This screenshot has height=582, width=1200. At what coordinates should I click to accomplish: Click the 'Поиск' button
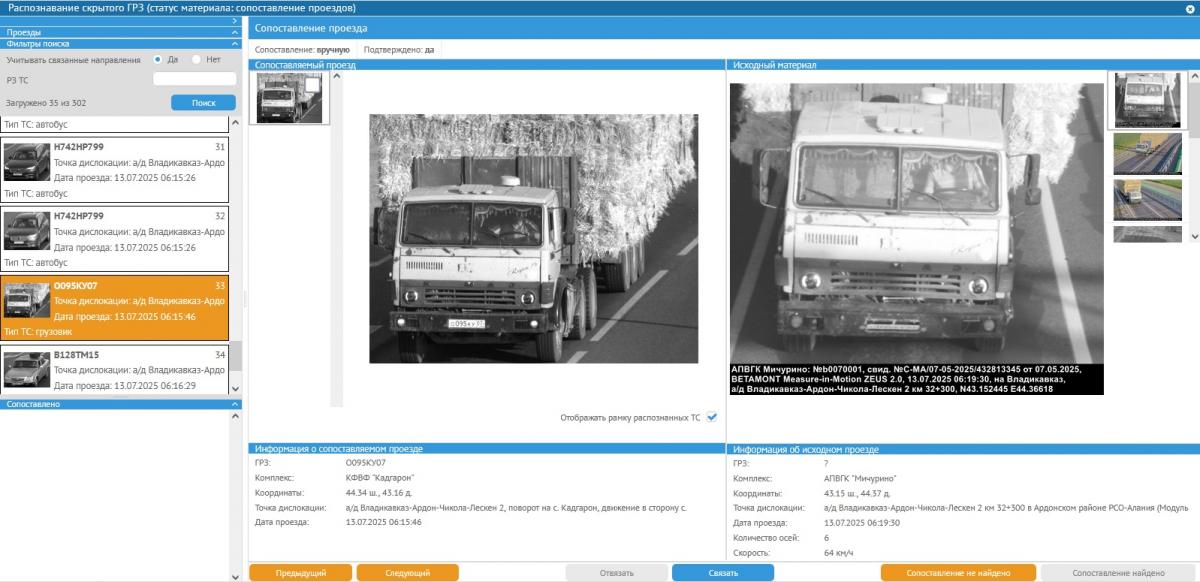pyautogui.click(x=203, y=103)
